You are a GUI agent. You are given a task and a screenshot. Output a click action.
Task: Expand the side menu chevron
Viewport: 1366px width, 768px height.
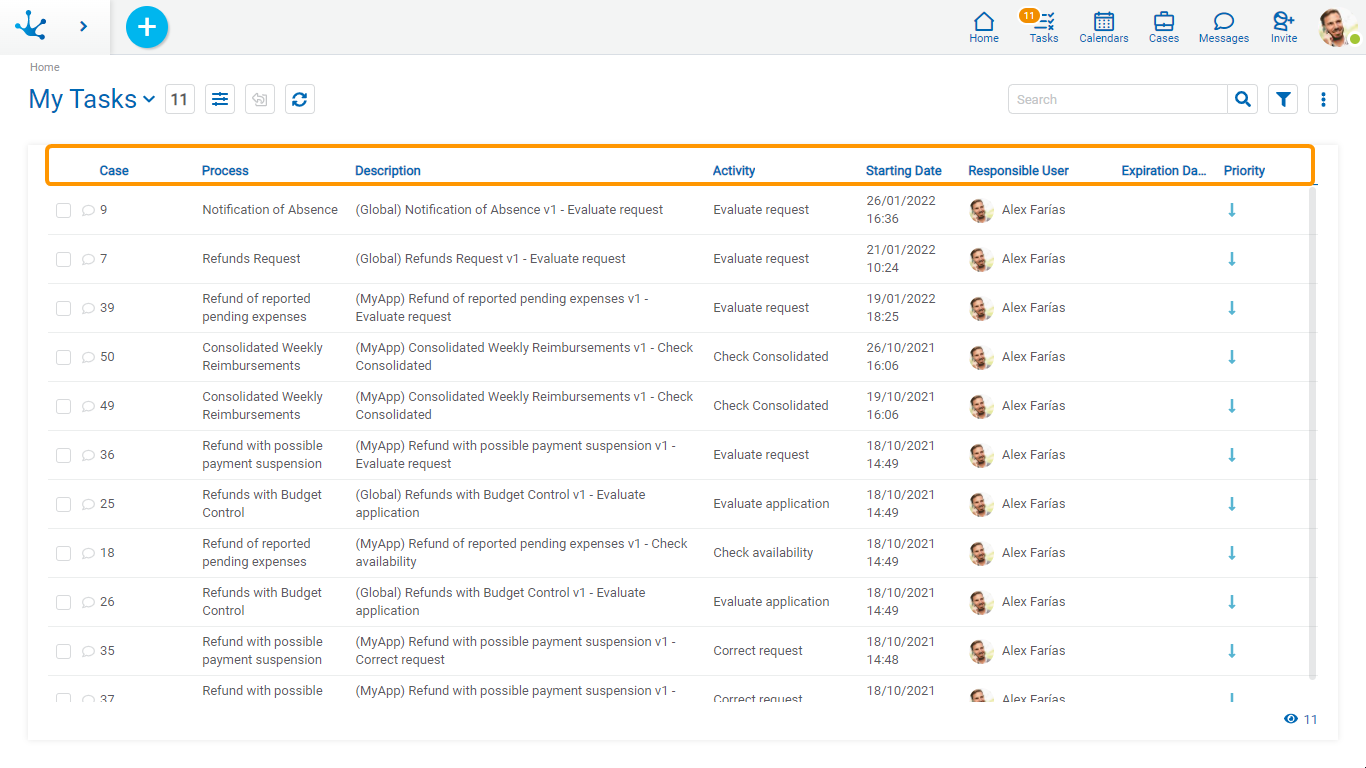click(83, 26)
